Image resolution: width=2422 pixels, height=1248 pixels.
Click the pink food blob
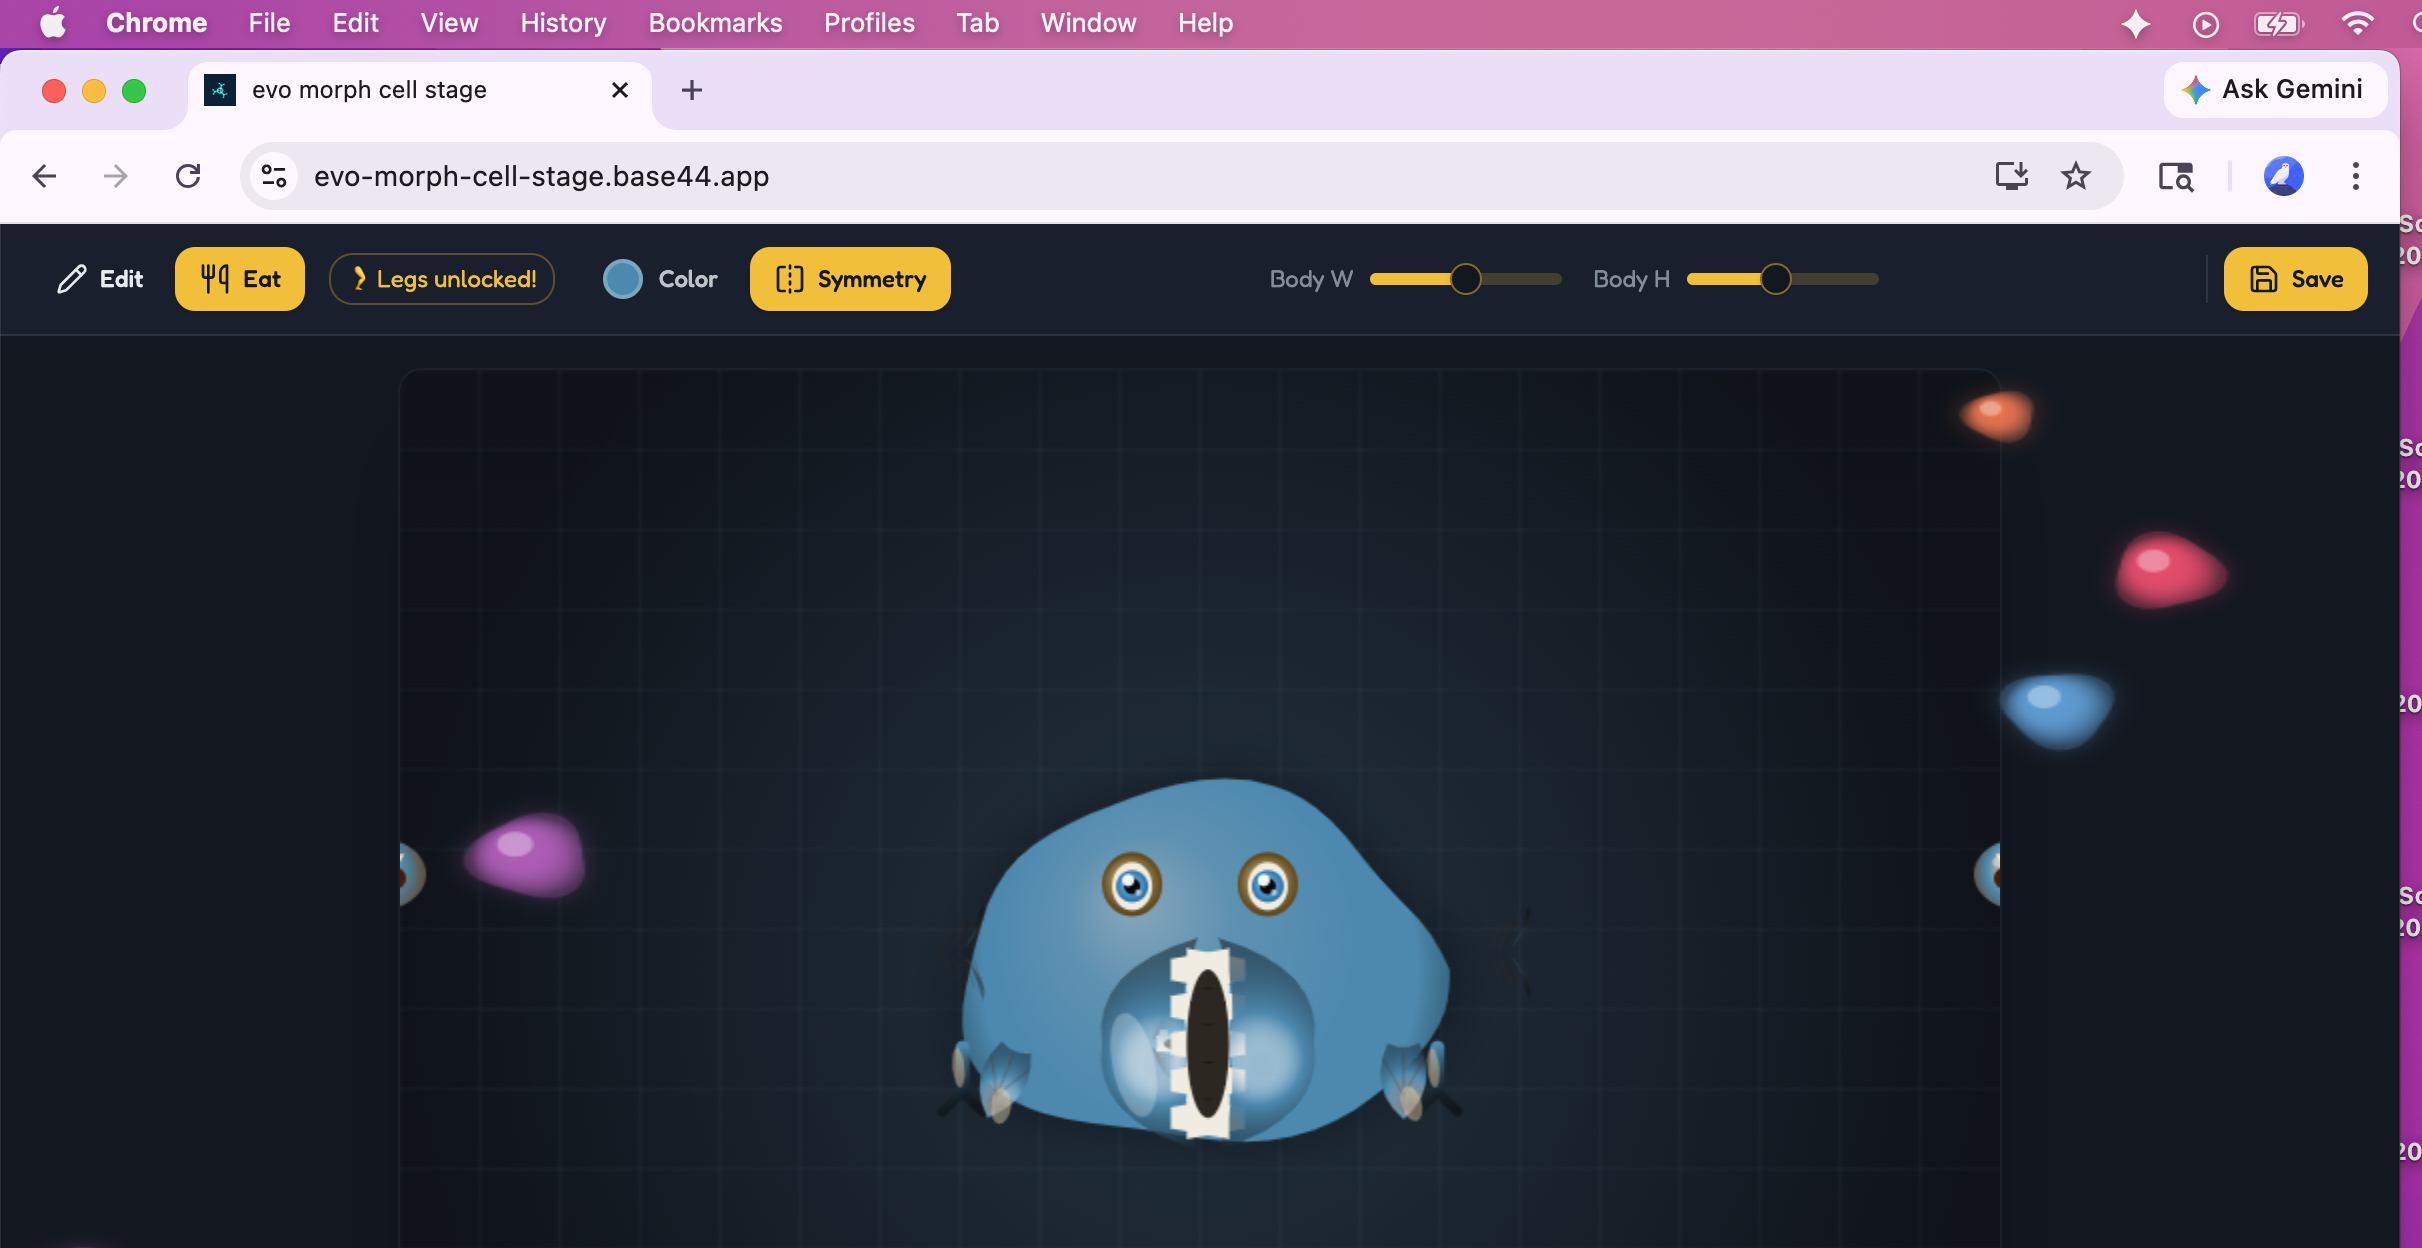point(2168,570)
